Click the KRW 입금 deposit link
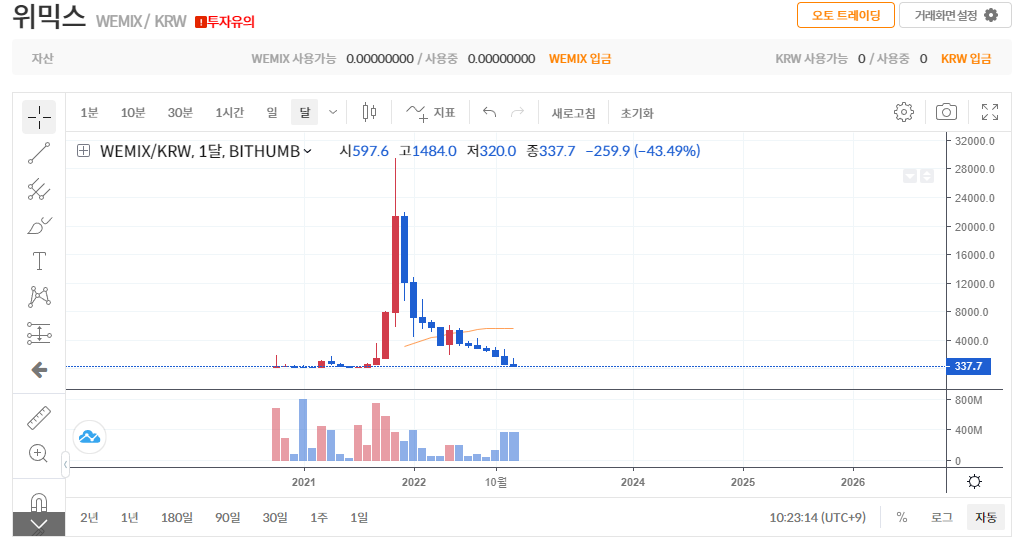This screenshot has height=547, width=1020. point(966,59)
